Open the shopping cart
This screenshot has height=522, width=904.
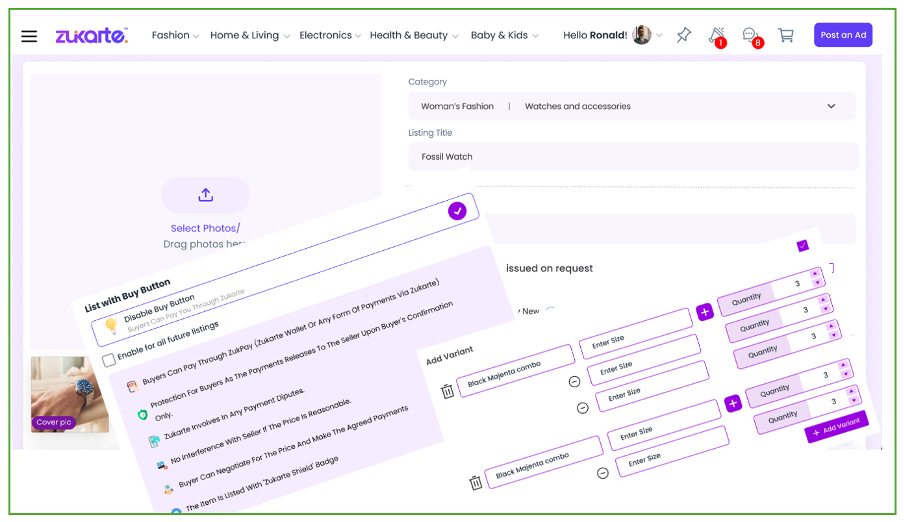(786, 35)
